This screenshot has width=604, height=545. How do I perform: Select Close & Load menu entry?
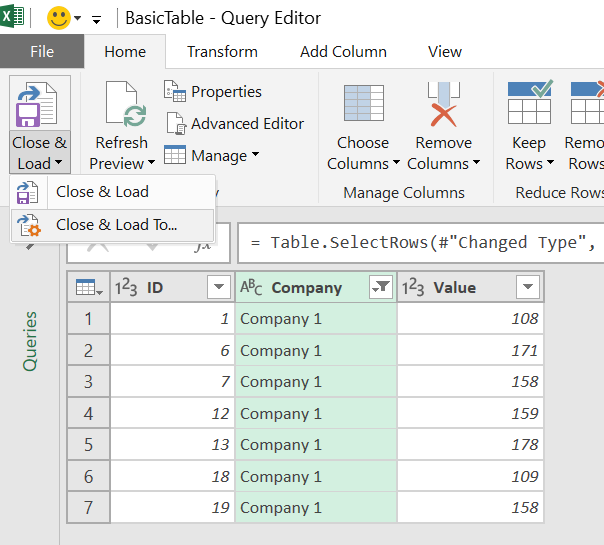(x=112, y=191)
